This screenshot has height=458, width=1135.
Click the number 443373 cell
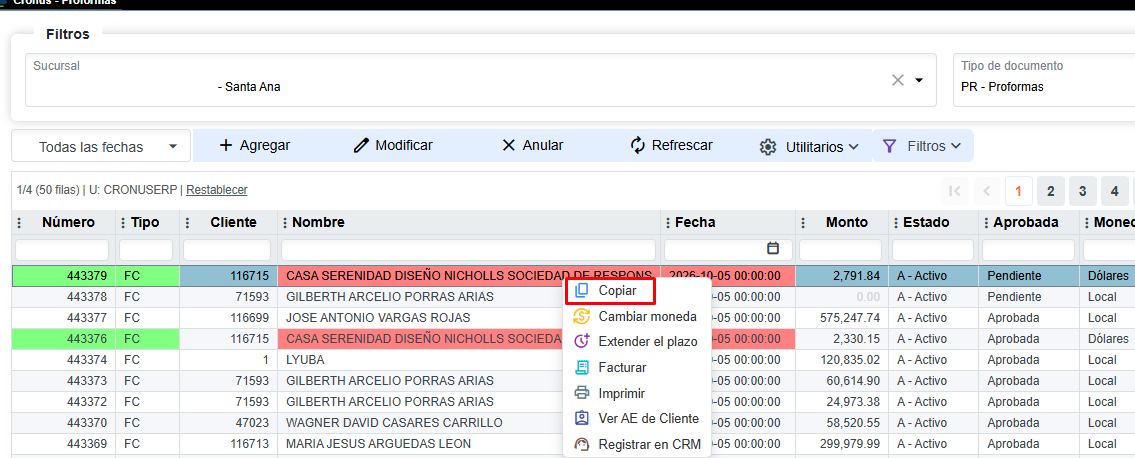64,381
